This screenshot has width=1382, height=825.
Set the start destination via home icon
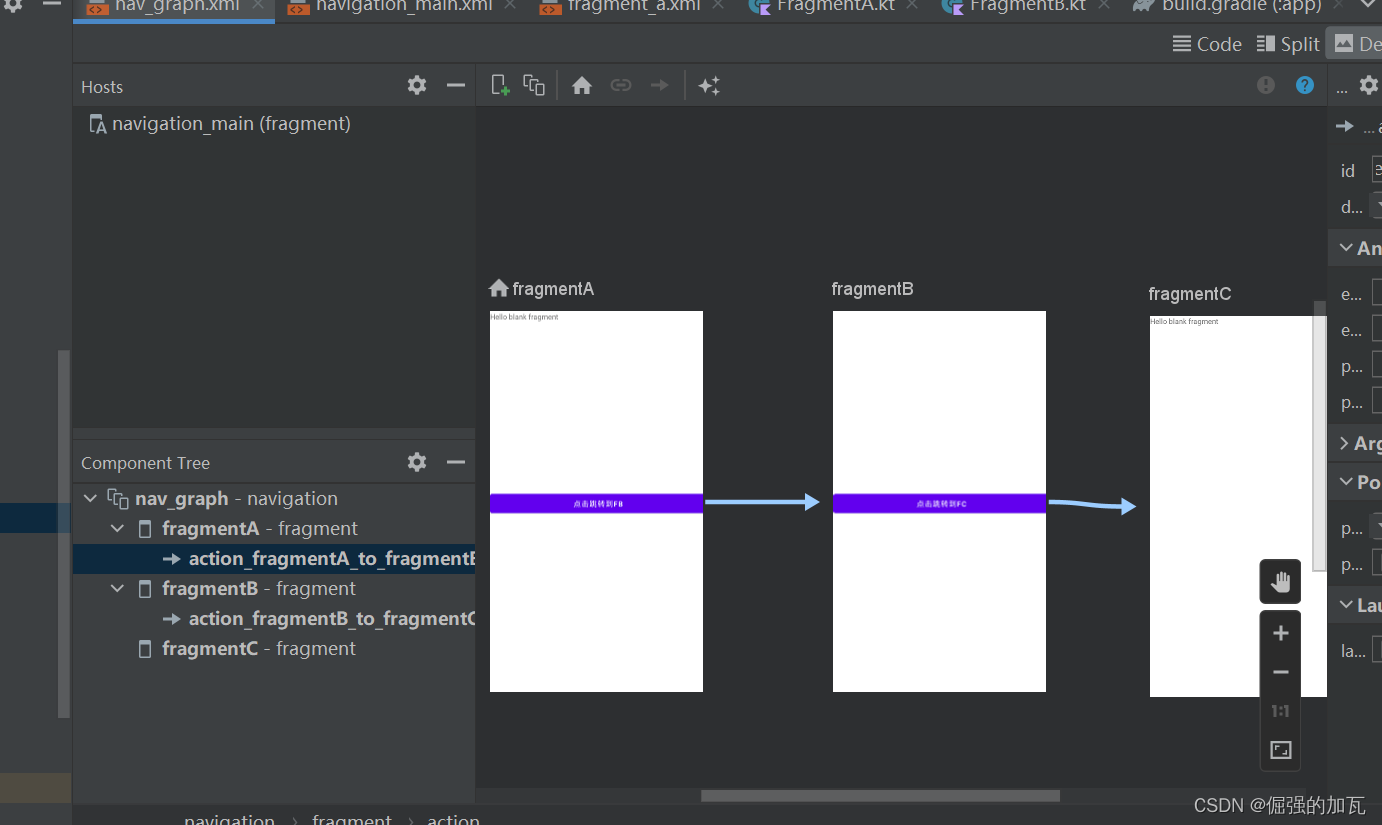coord(582,86)
